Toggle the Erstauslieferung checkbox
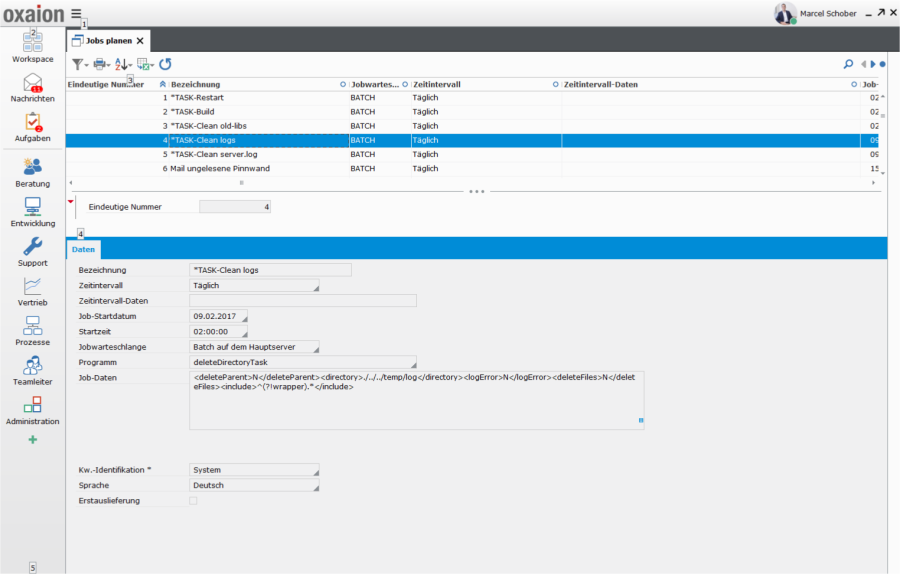The image size is (900, 574). tap(193, 500)
